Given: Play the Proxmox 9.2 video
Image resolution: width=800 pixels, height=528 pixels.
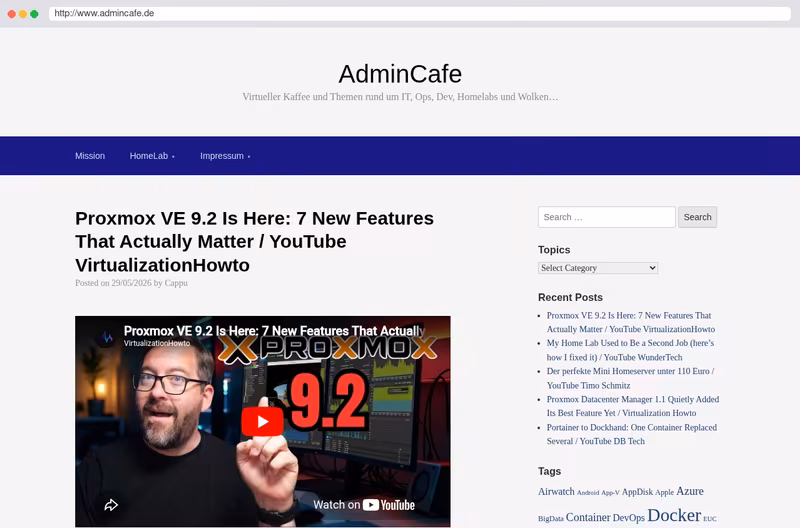Looking at the screenshot, I should pyautogui.click(x=262, y=421).
